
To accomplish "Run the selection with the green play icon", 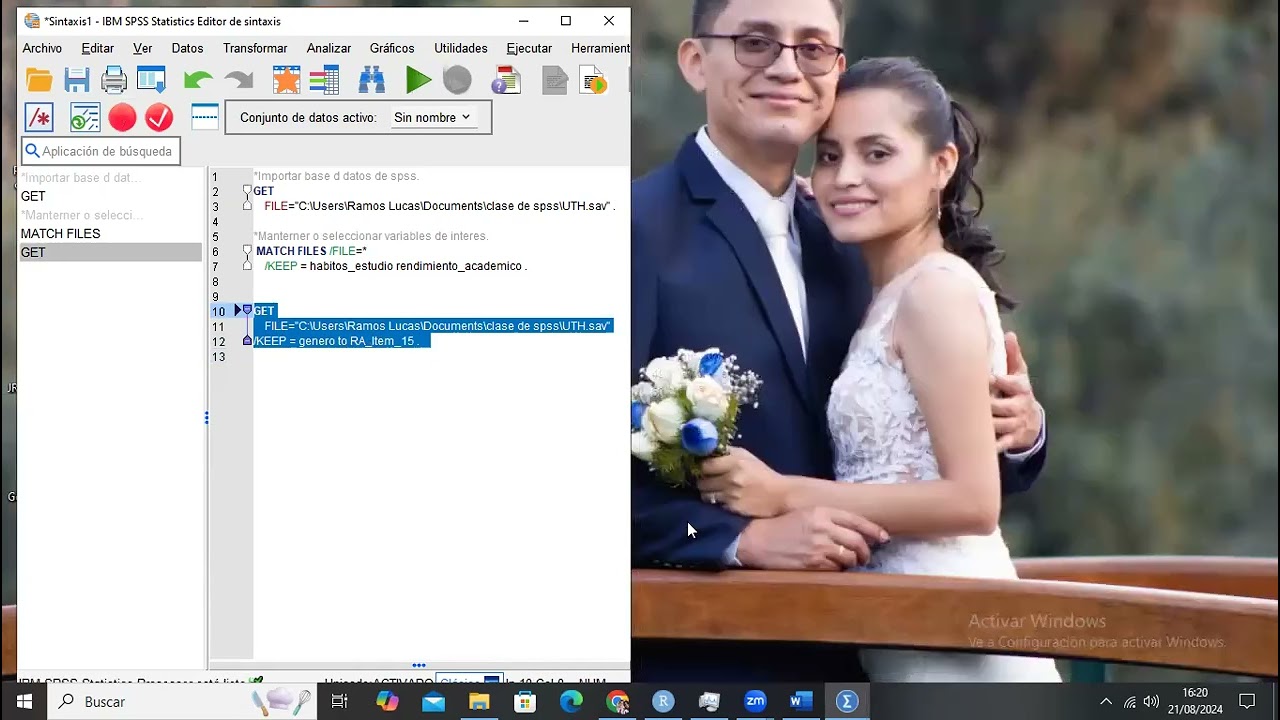I will [419, 81].
